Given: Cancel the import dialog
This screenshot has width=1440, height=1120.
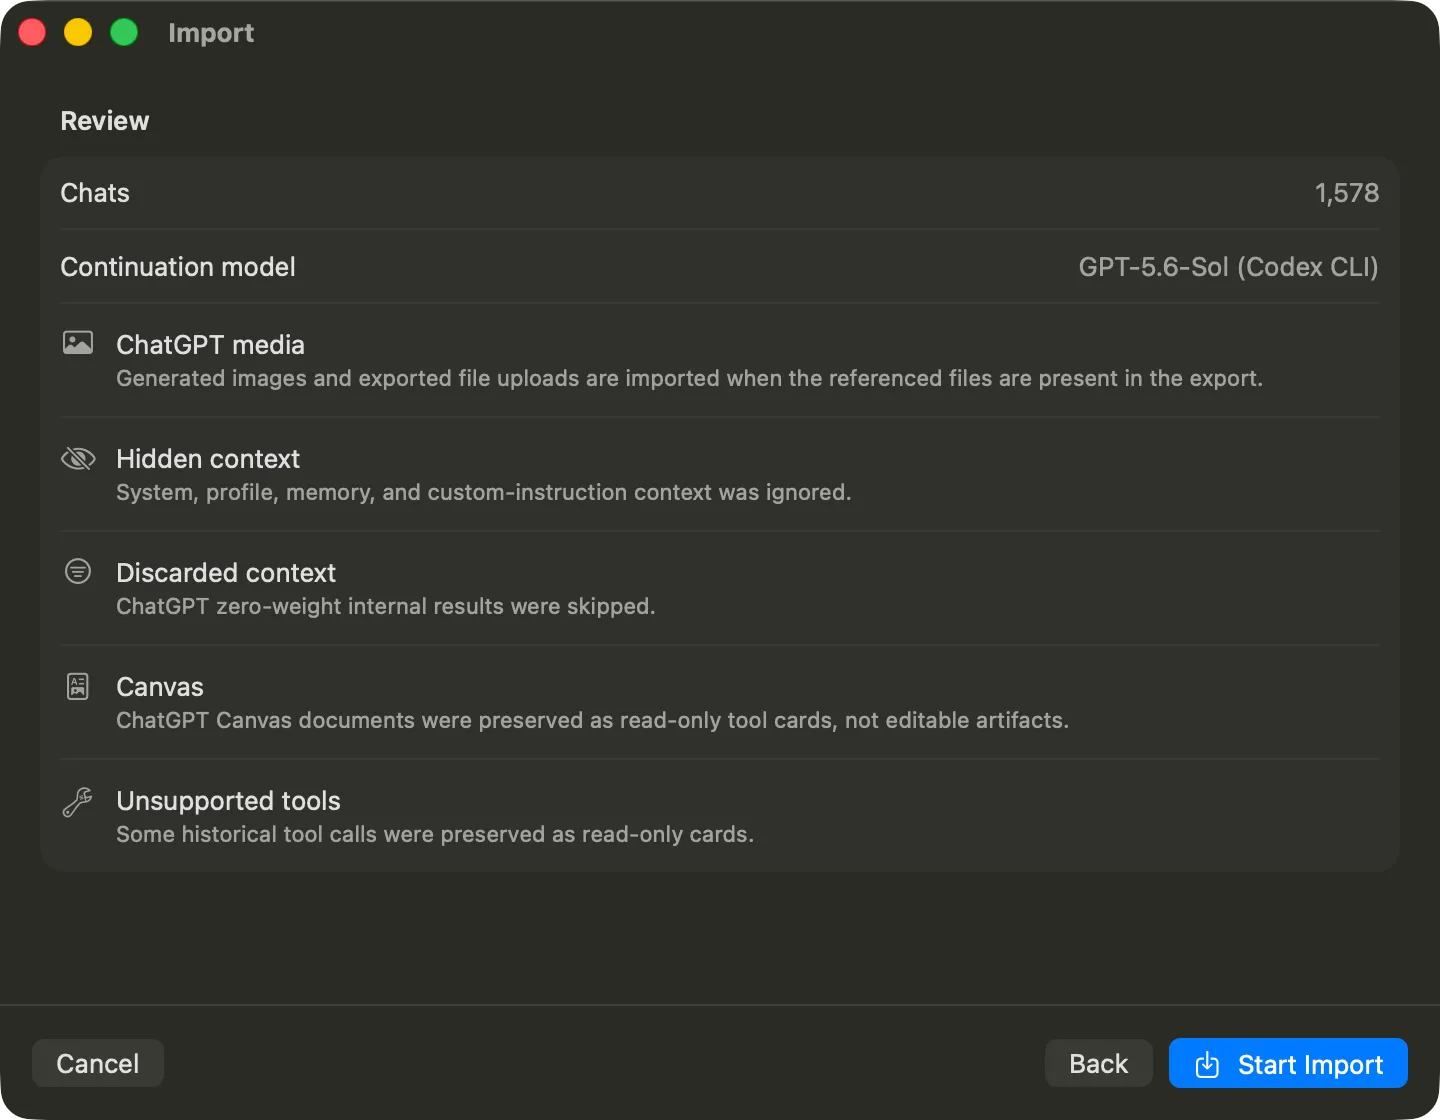Looking at the screenshot, I should tap(98, 1063).
